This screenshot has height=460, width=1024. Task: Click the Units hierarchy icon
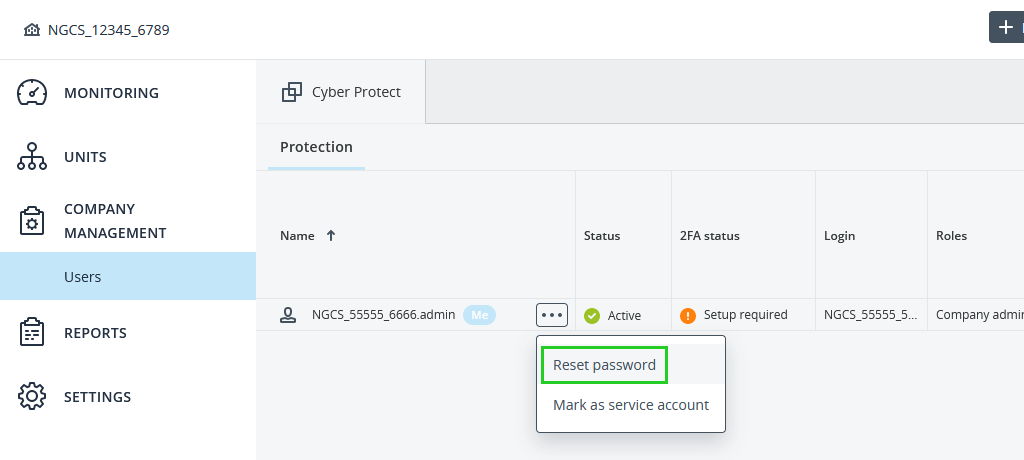[33, 157]
